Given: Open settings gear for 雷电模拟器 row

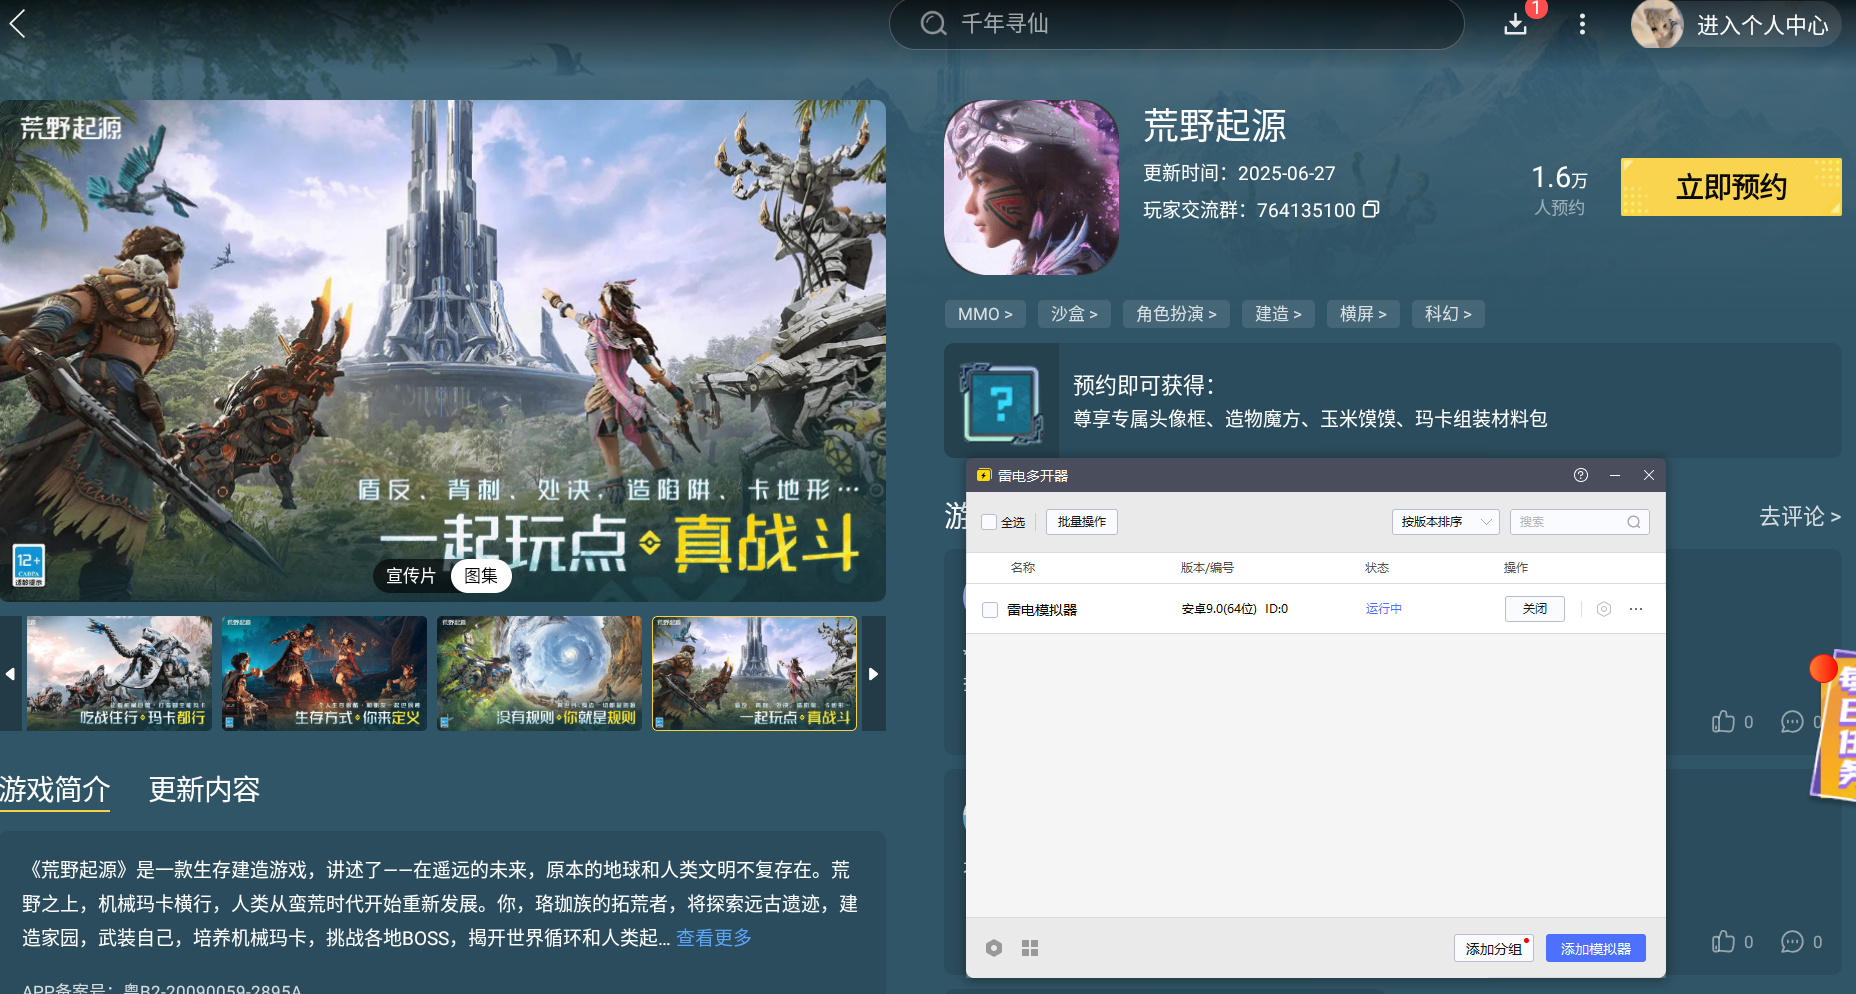Looking at the screenshot, I should click(1604, 609).
